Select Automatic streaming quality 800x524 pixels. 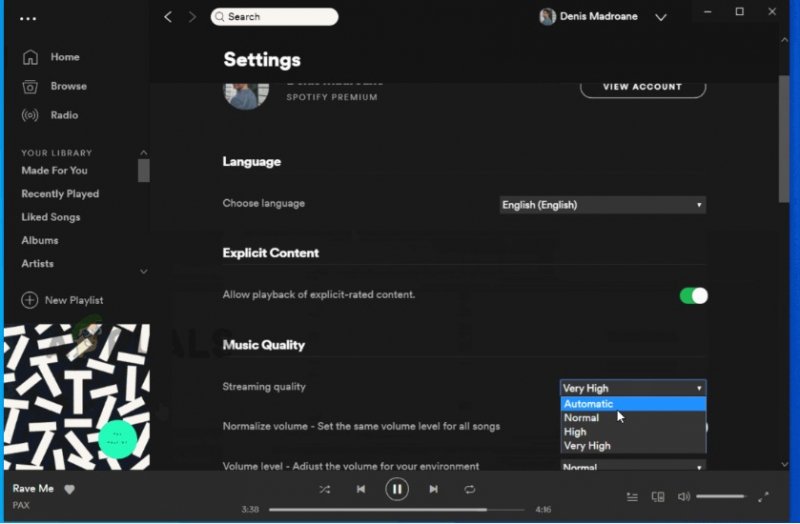click(x=633, y=404)
